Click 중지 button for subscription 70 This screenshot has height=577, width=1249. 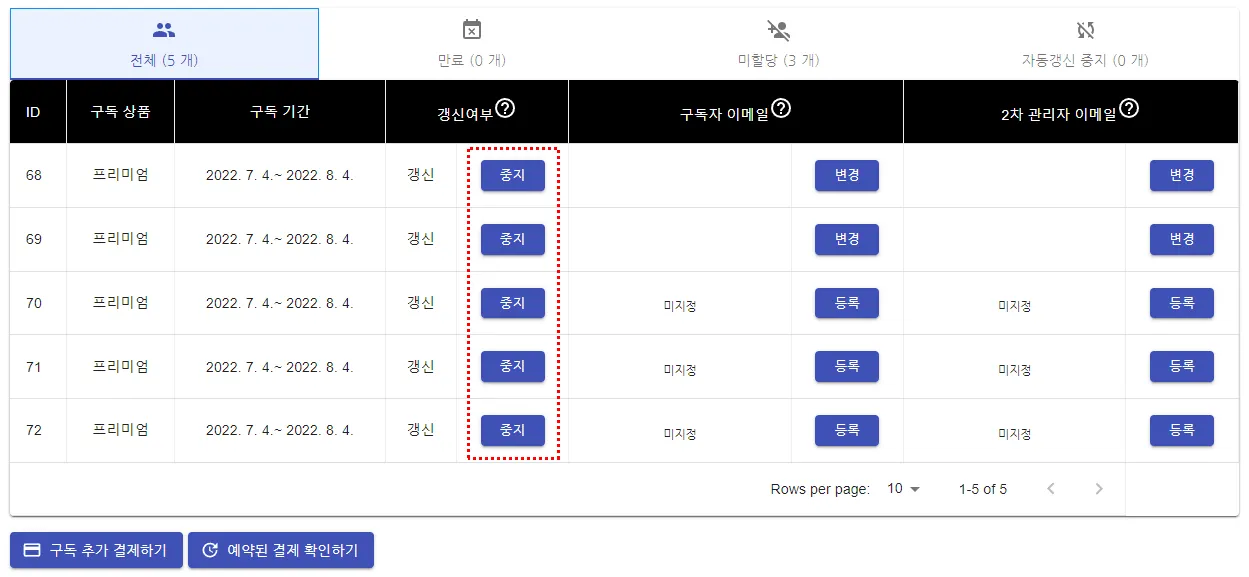coord(512,303)
